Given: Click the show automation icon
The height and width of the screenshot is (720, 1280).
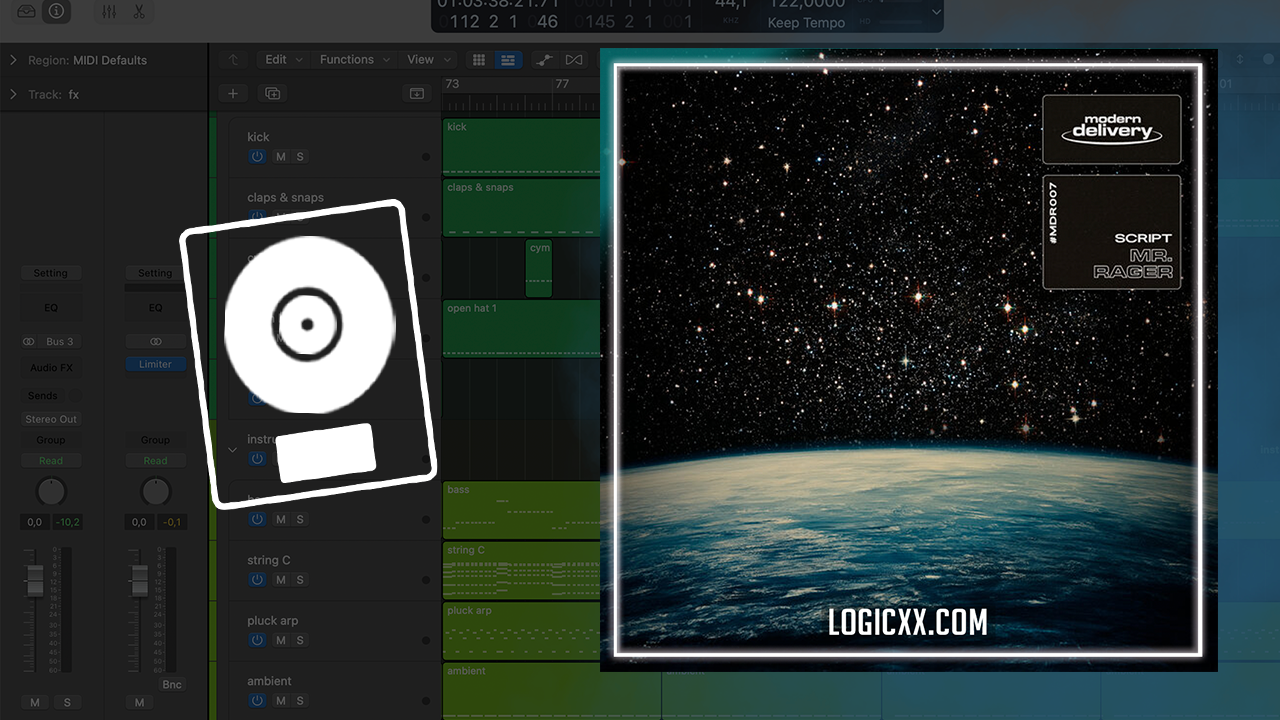Looking at the screenshot, I should 545,60.
